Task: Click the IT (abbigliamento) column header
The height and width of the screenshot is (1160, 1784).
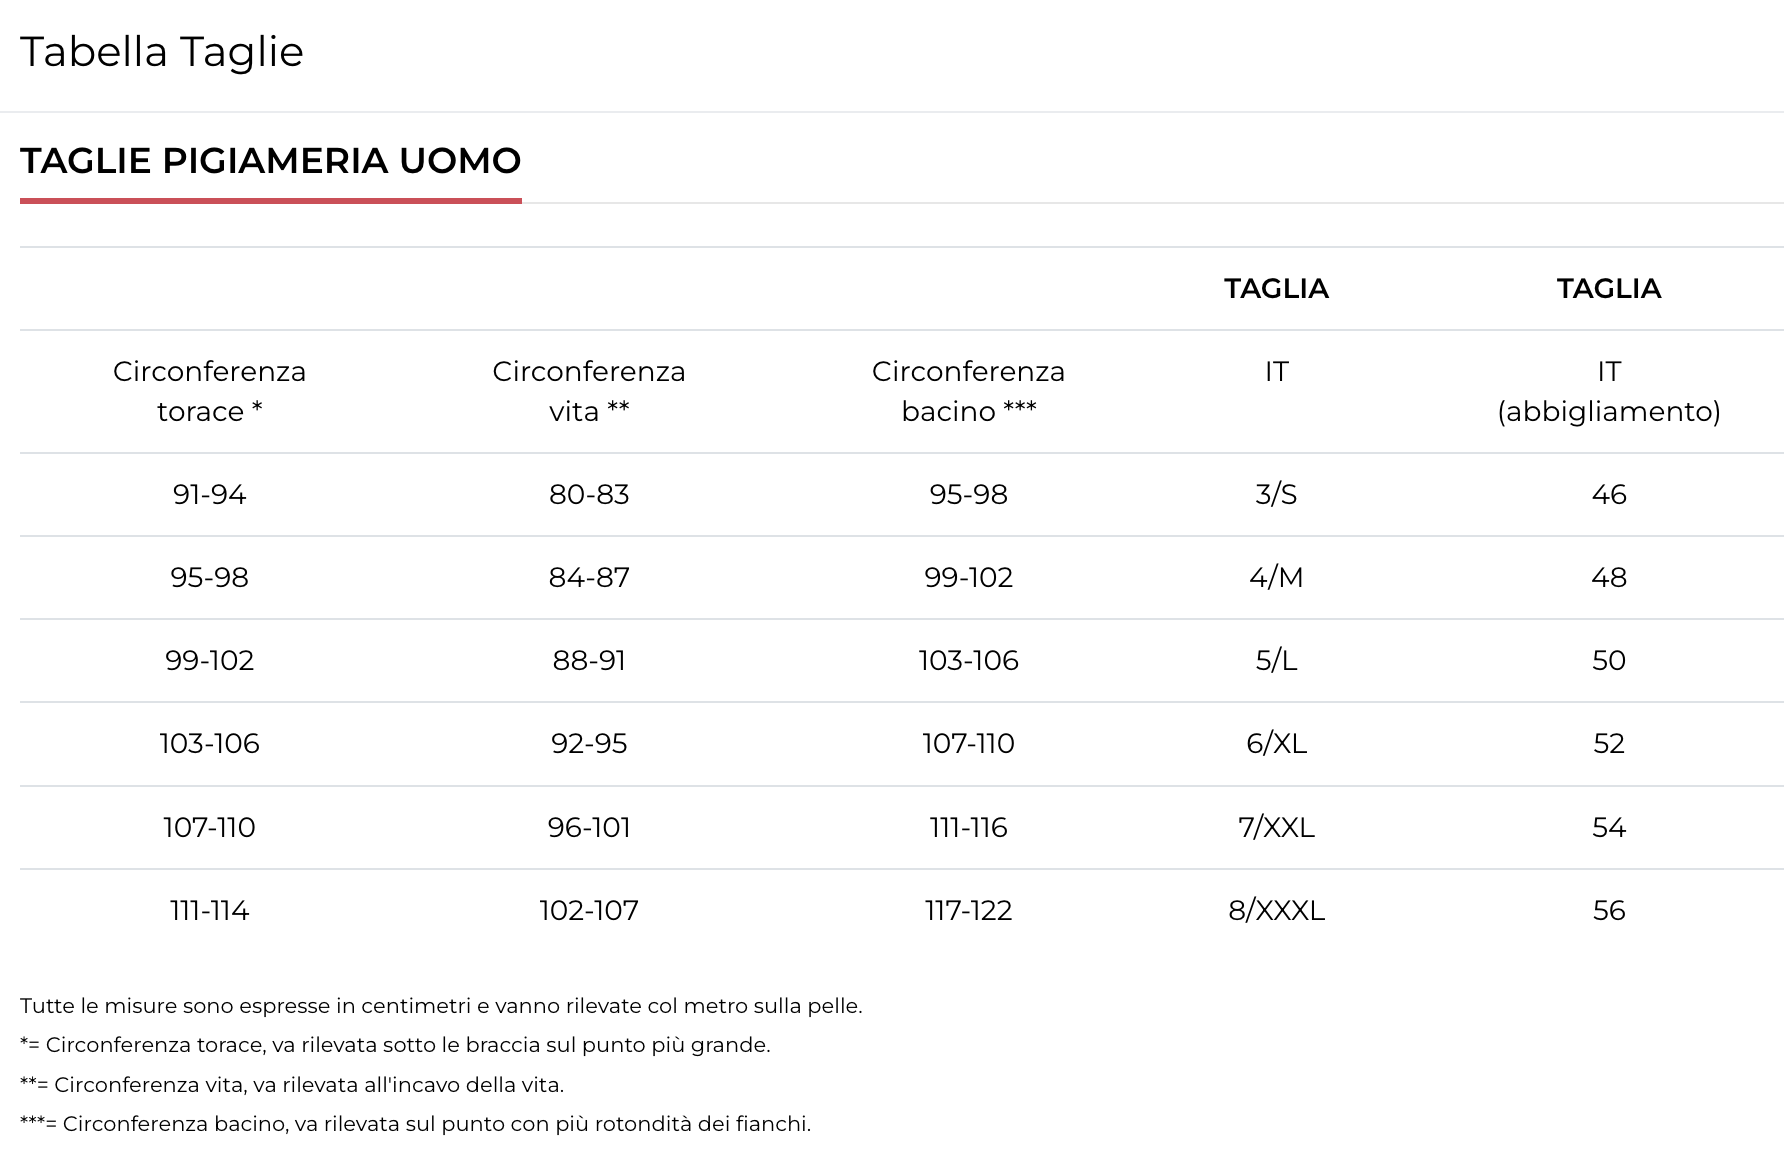Action: [x=1608, y=391]
